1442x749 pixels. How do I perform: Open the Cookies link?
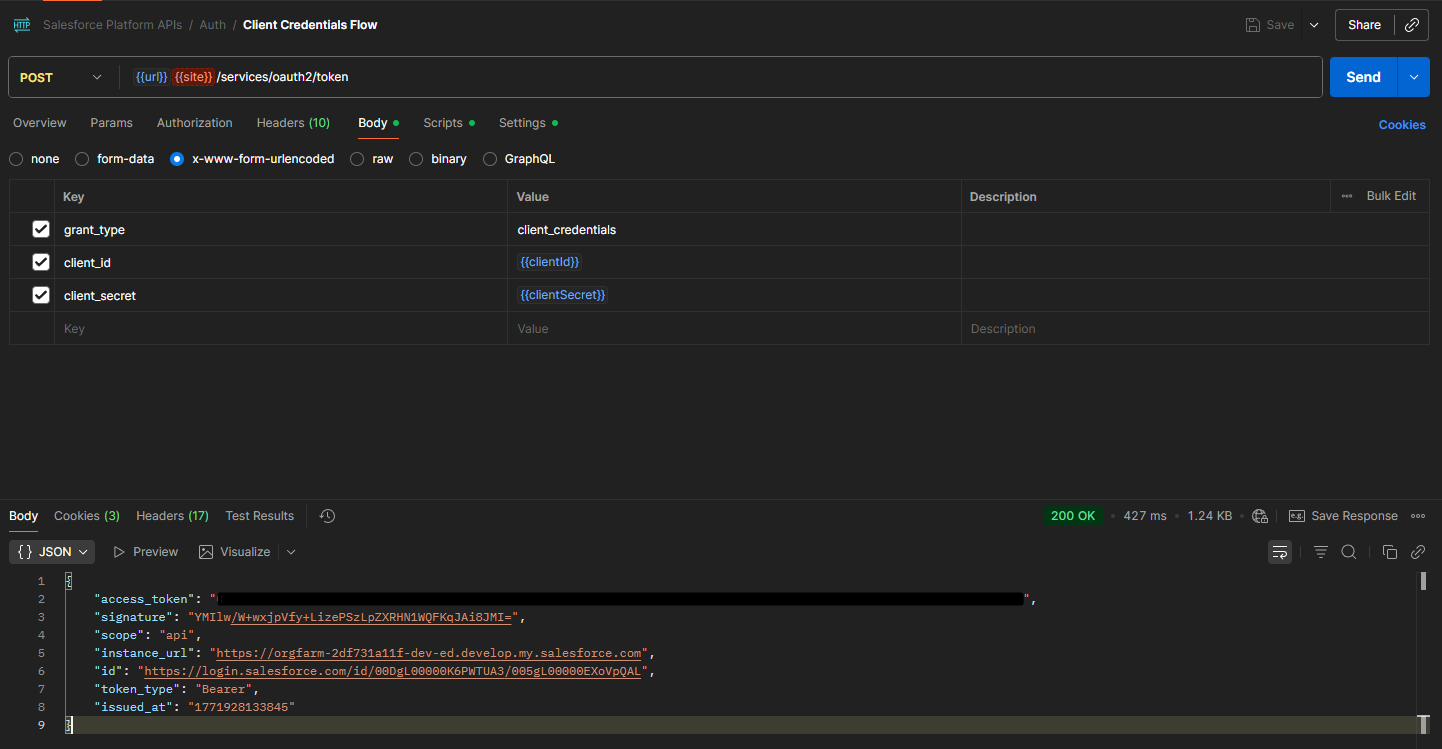click(x=1402, y=125)
